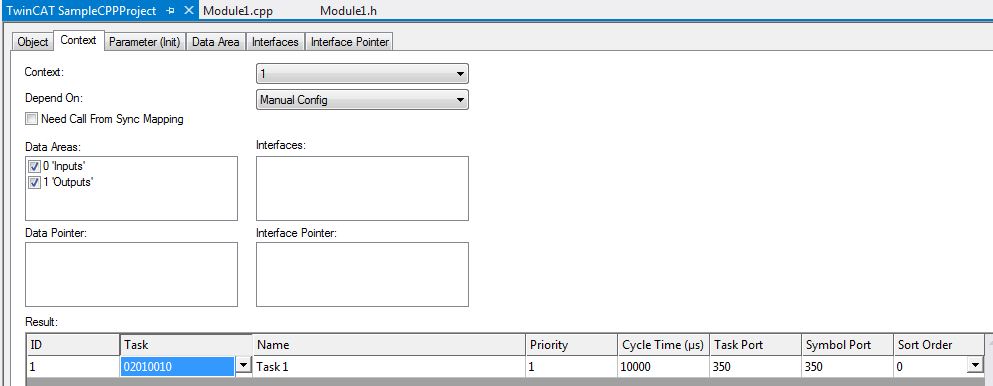Switch to the Module1.h document tab

tap(349, 11)
